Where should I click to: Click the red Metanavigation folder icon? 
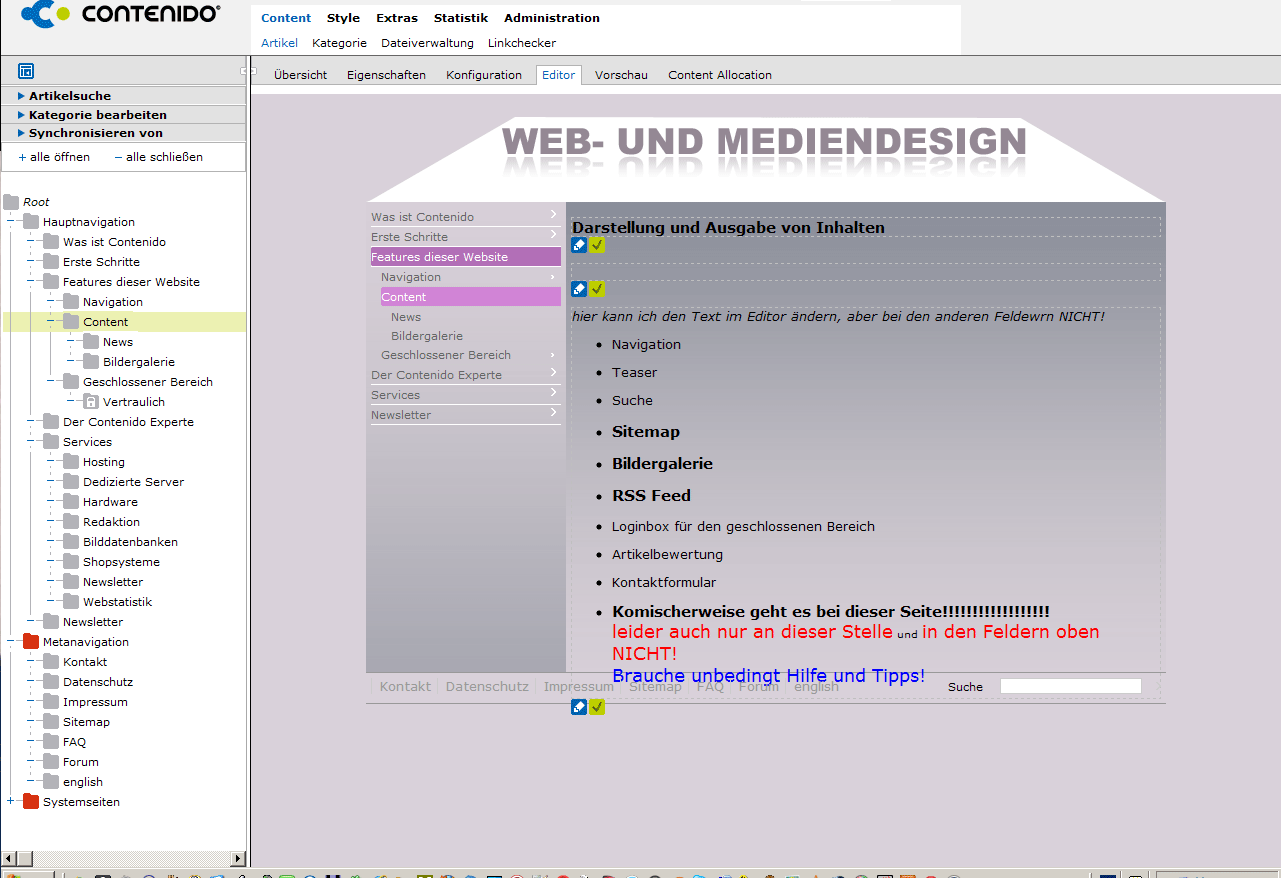tap(31, 642)
